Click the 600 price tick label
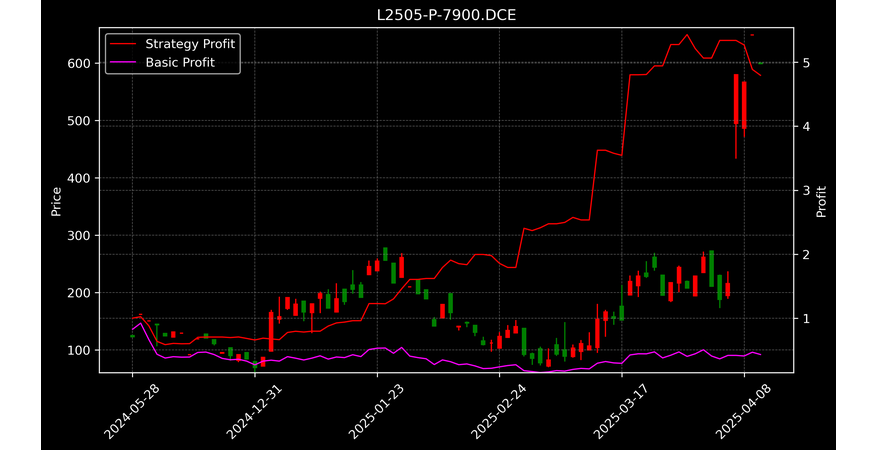 pos(79,63)
